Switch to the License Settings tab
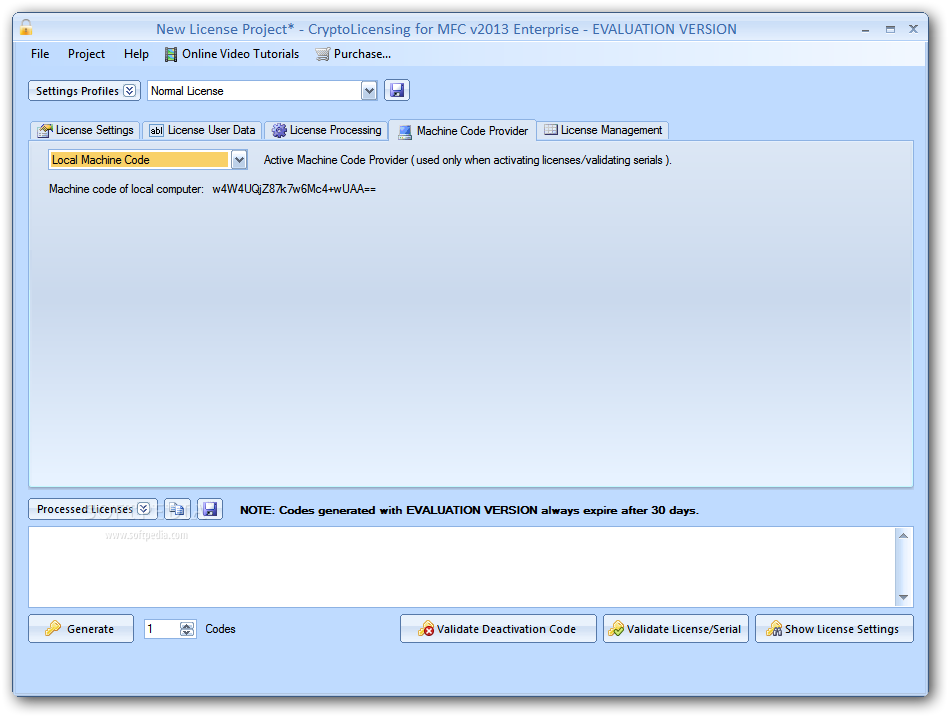The width and height of the screenshot is (949, 717). 85,130
